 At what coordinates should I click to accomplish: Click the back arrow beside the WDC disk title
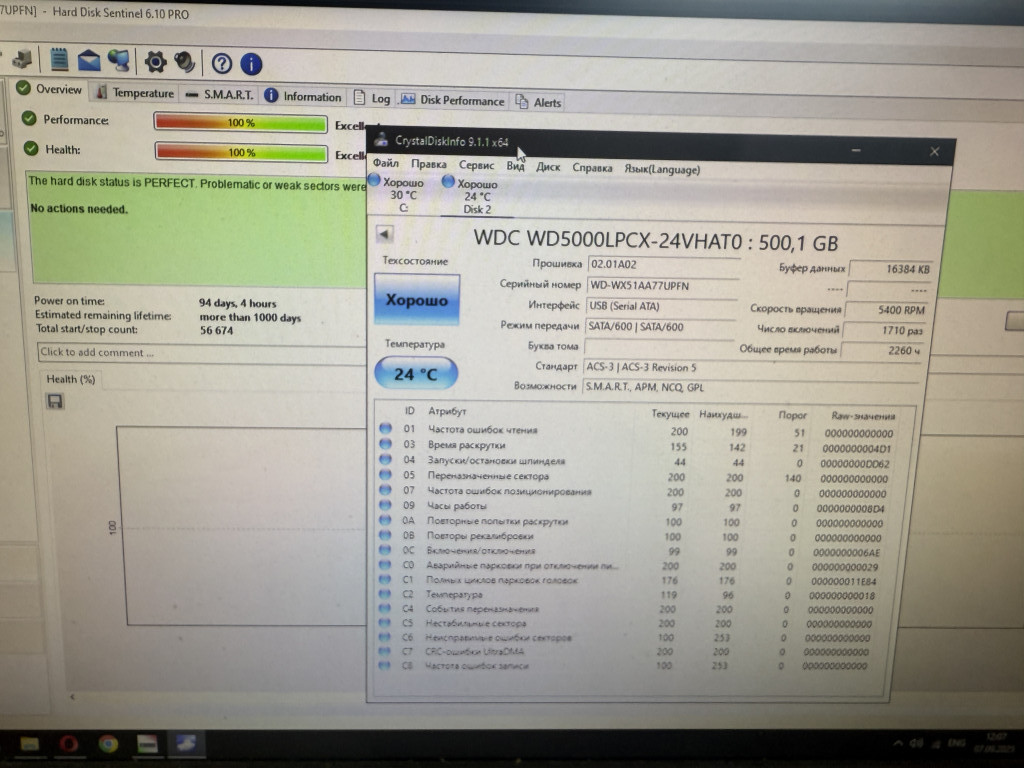click(x=385, y=234)
